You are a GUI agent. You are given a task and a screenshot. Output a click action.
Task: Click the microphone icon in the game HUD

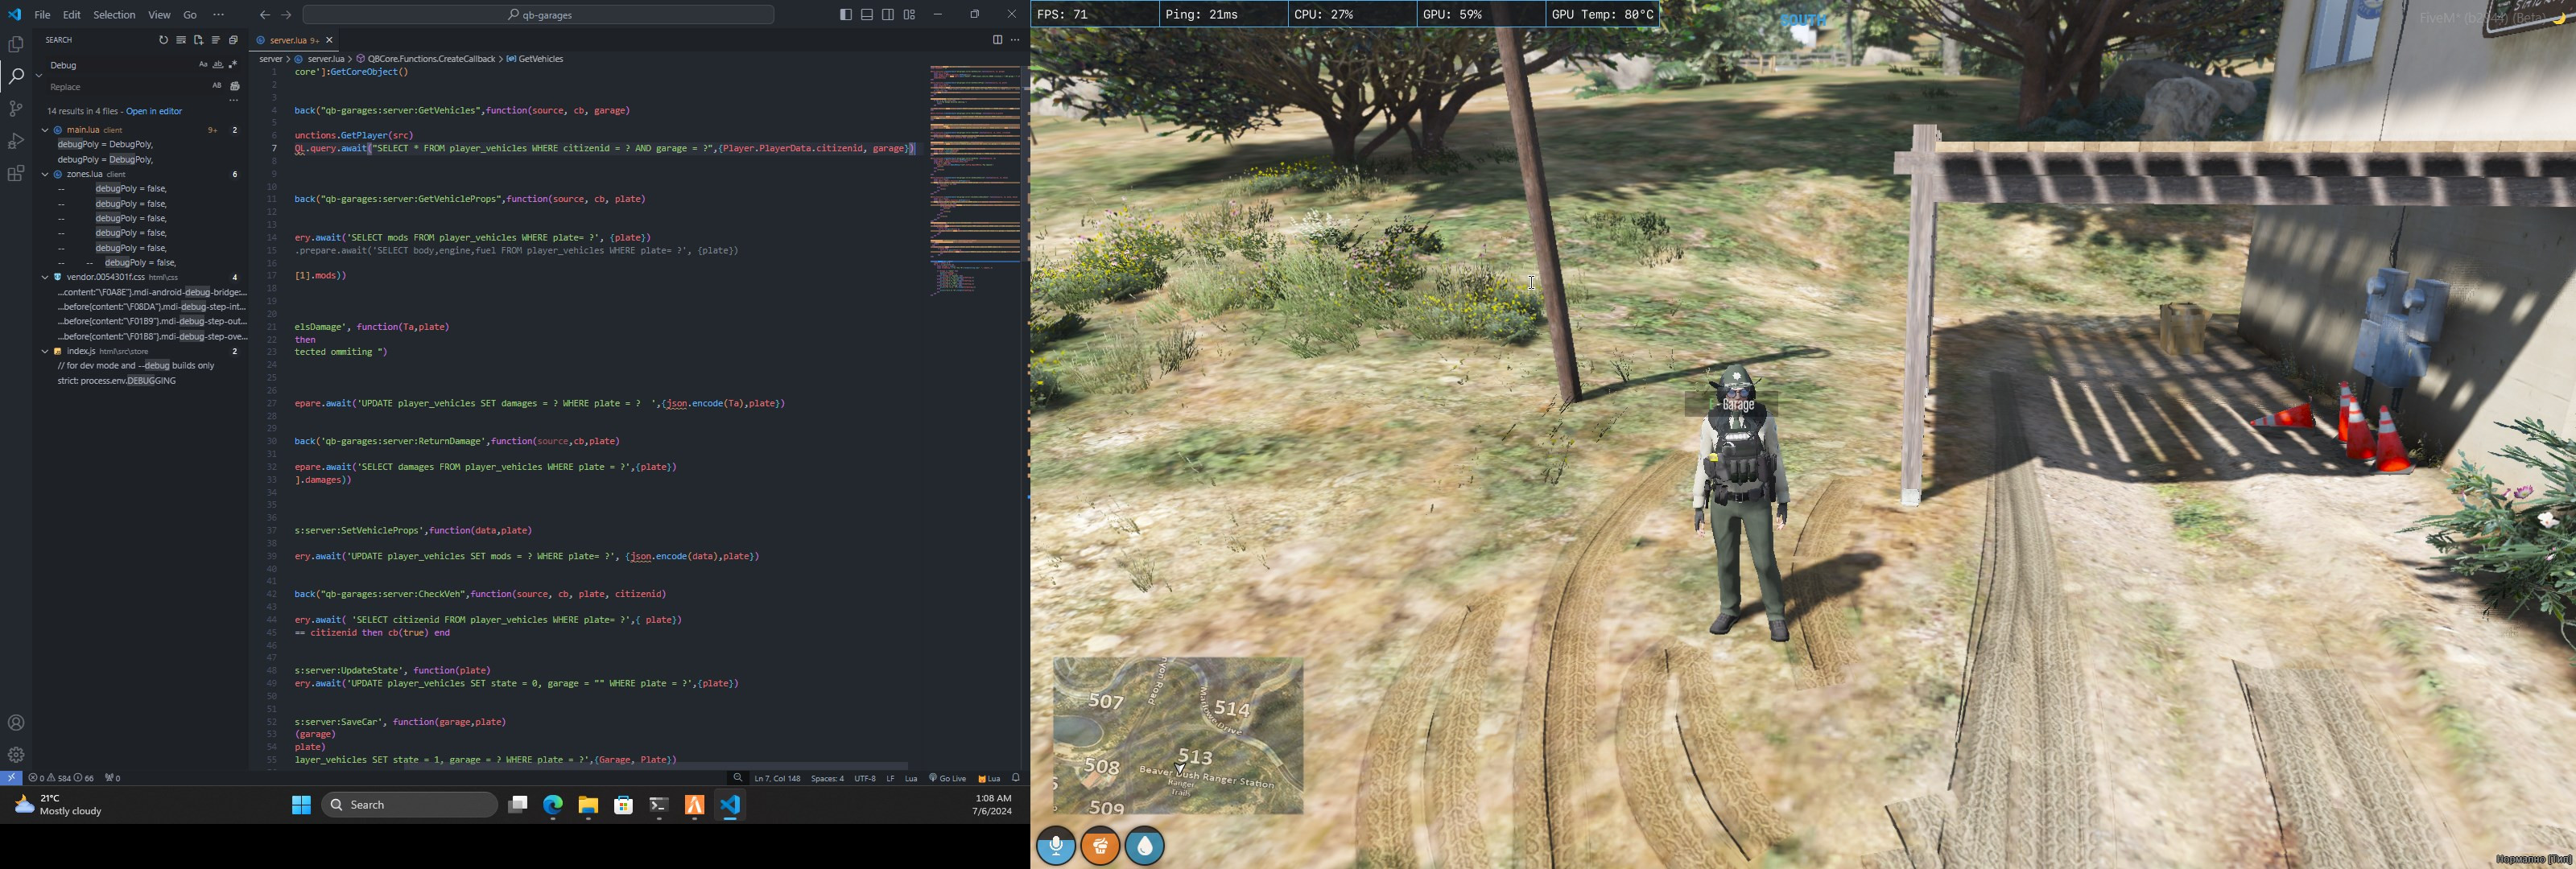coord(1056,847)
